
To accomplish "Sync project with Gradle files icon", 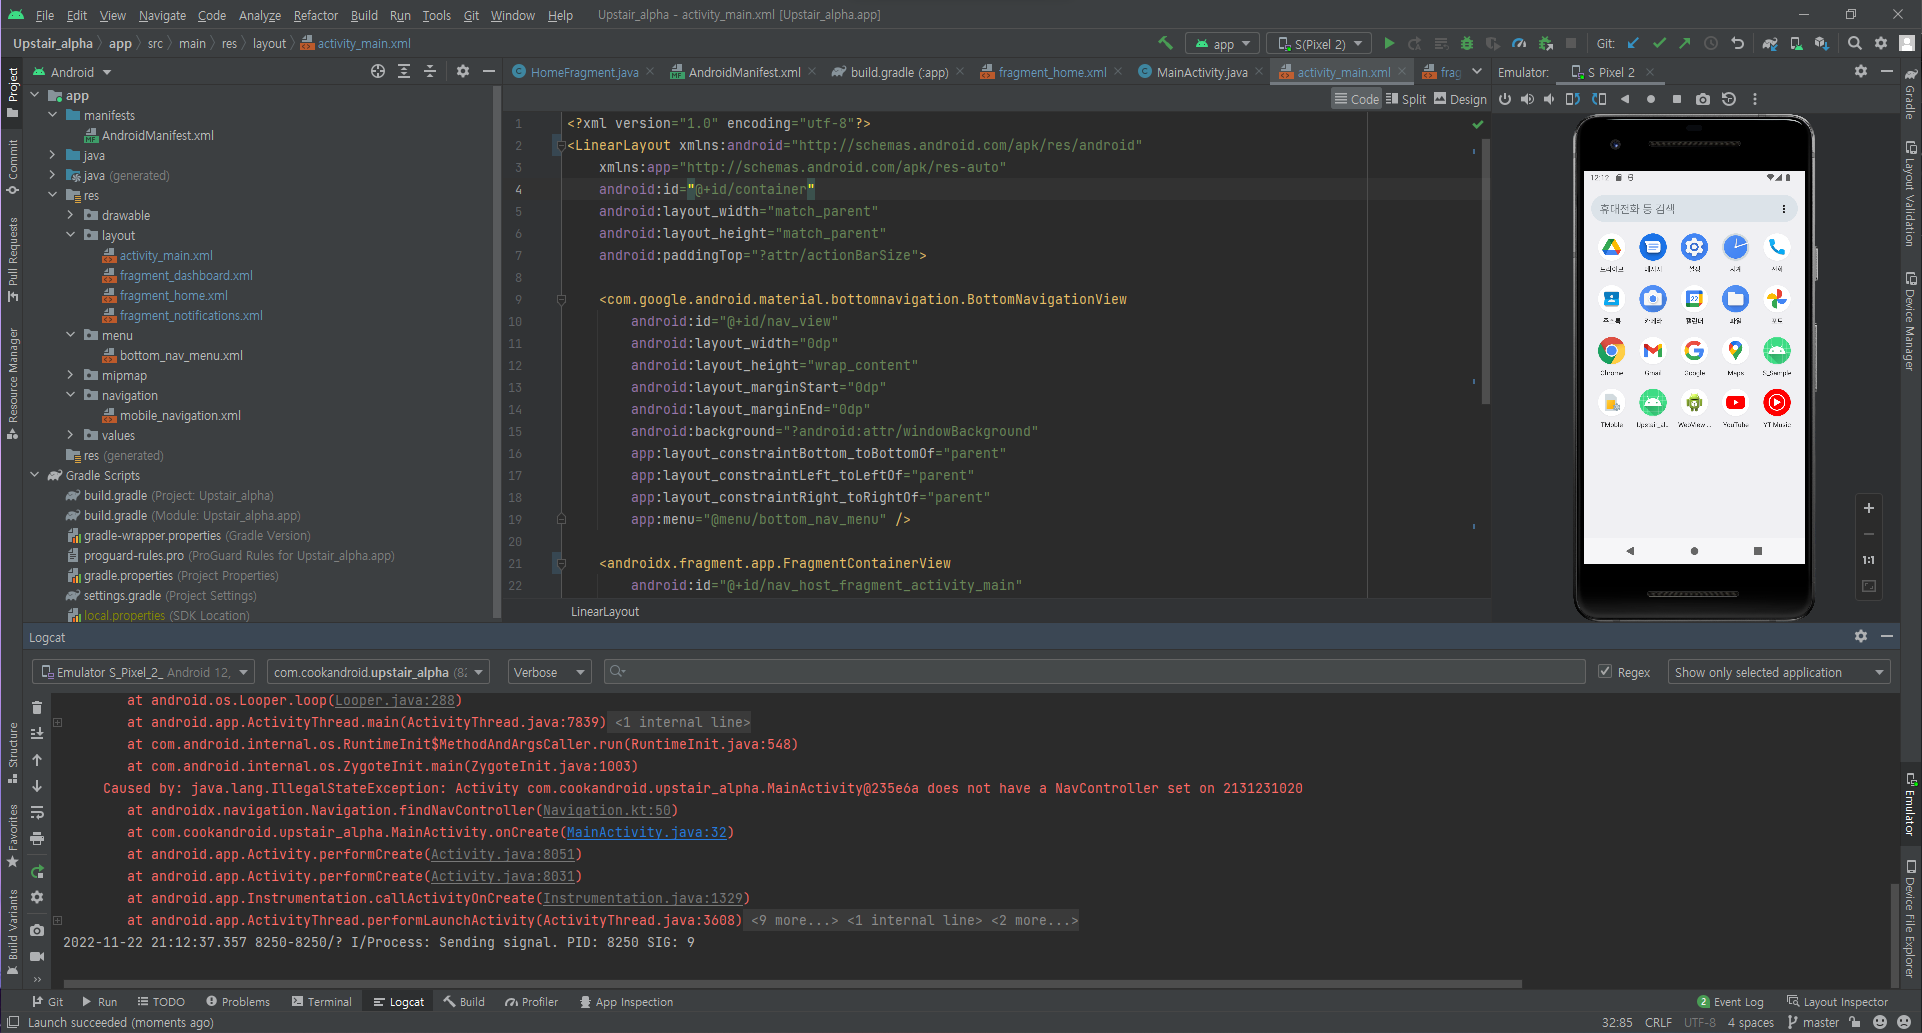I will pyautogui.click(x=1770, y=43).
